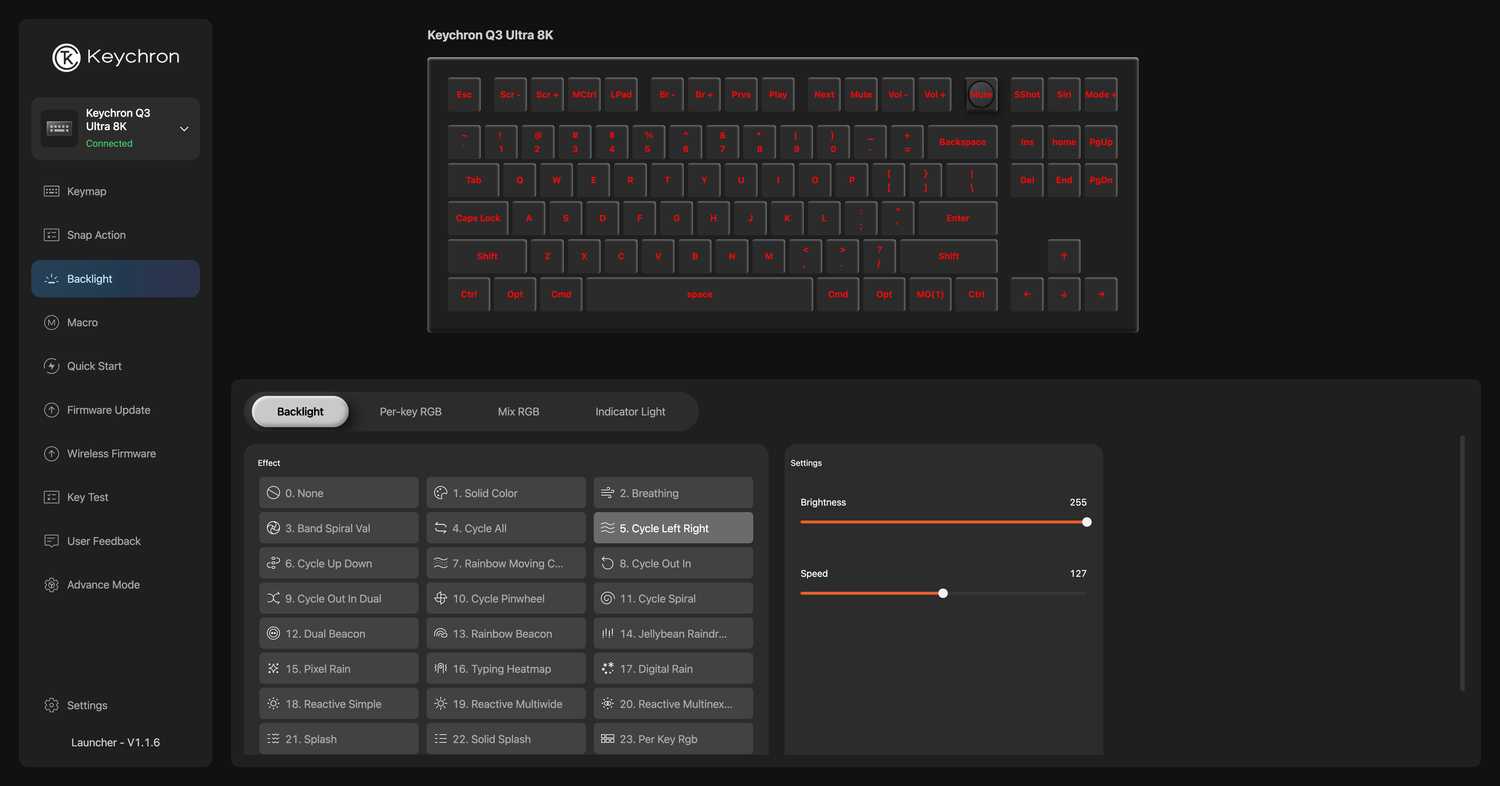The height and width of the screenshot is (786, 1500).
Task: Click the Backspace key on keyboard preview
Action: click(x=962, y=142)
